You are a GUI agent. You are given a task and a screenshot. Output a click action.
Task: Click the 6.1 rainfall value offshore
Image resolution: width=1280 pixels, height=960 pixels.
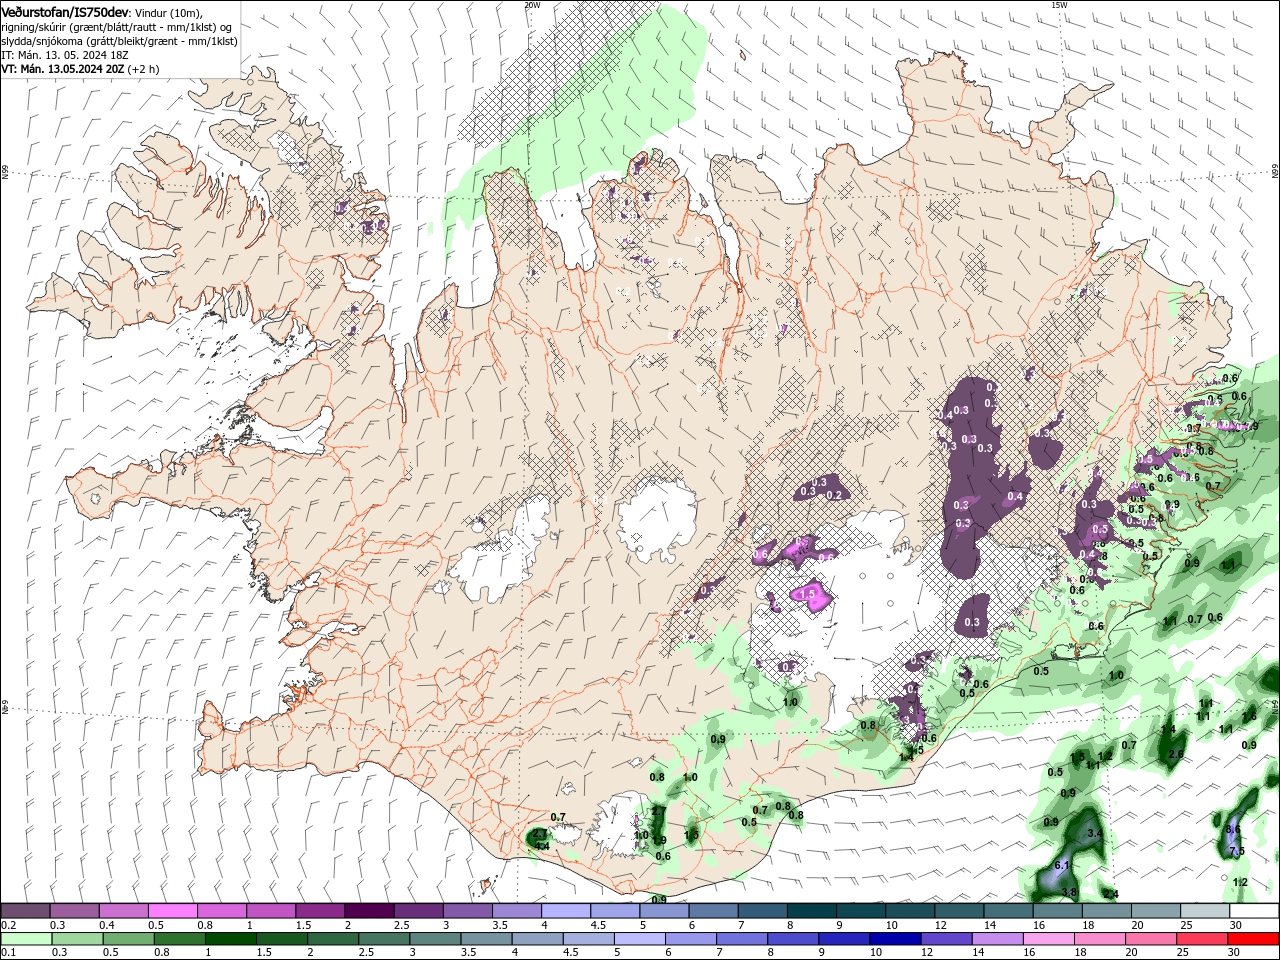coord(1062,865)
